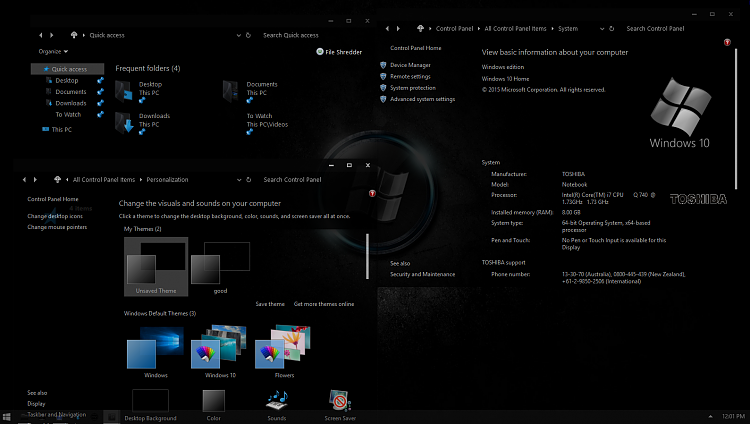
Task: Expand All Control Panel Items breadcrumb arrow in System
Action: coord(552,29)
